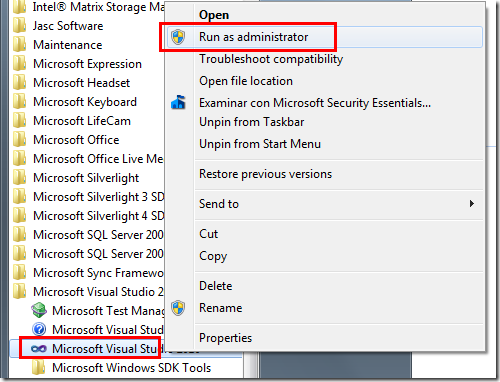Expand the Microsoft Keyboard folder
Image resolution: width=500 pixels, height=382 pixels.
point(75,102)
